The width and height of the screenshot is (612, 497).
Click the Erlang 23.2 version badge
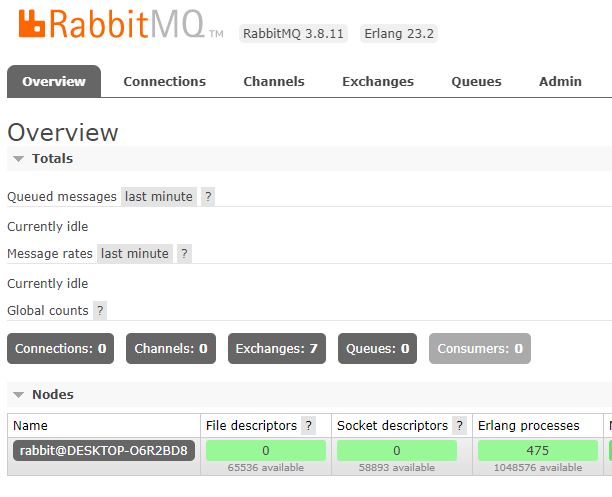coord(399,34)
